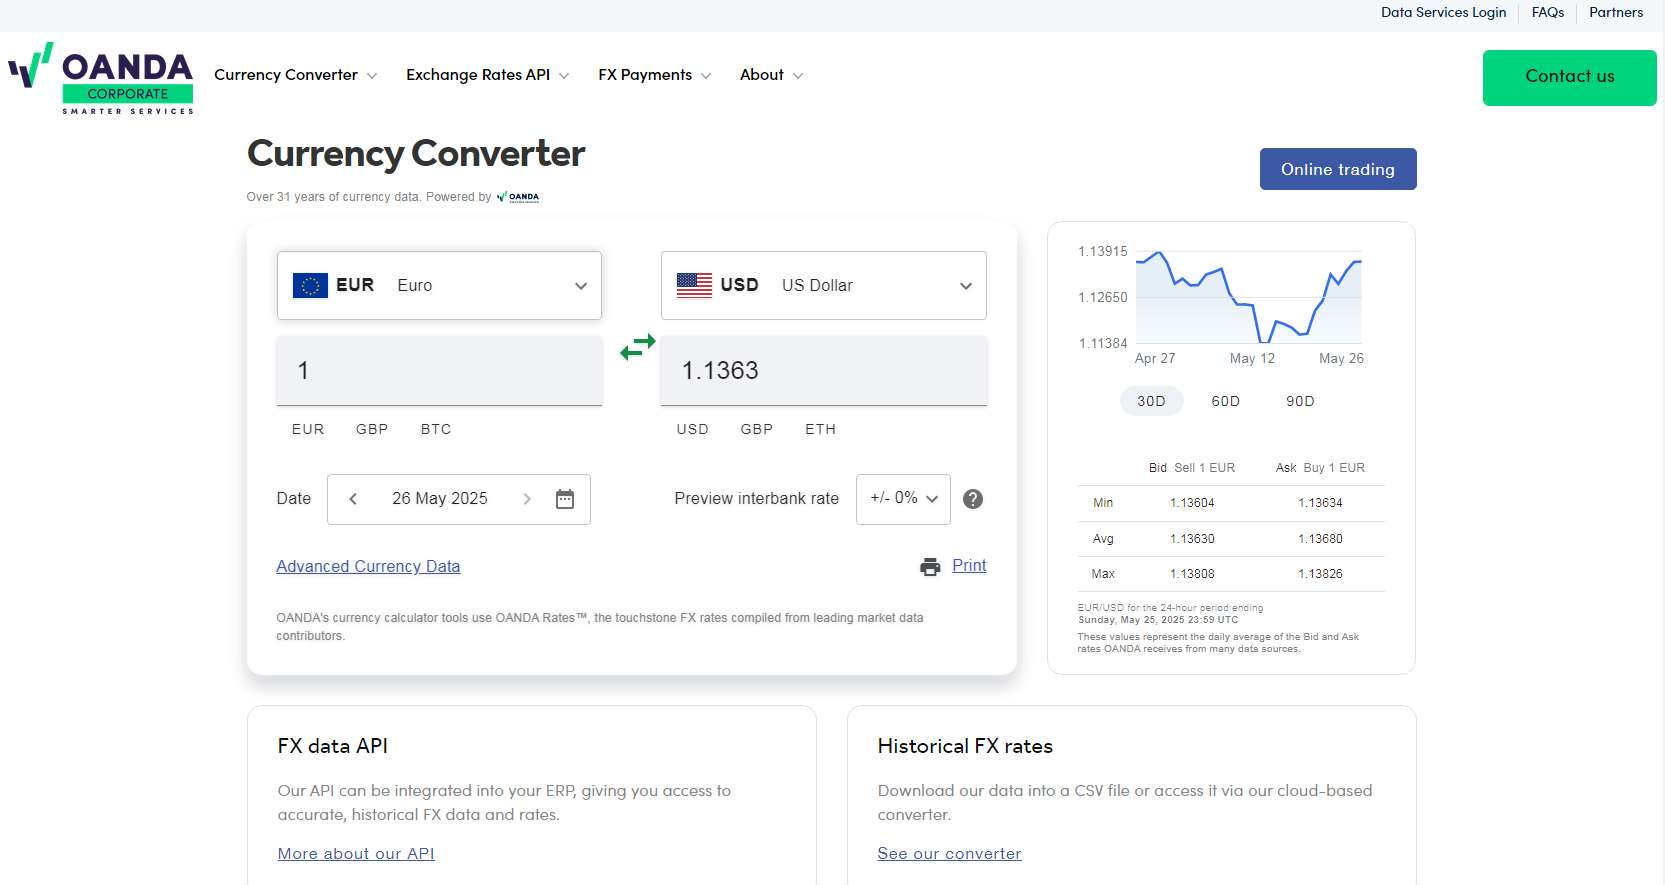Select the 30D chart range
1665x885 pixels.
[x=1151, y=401]
